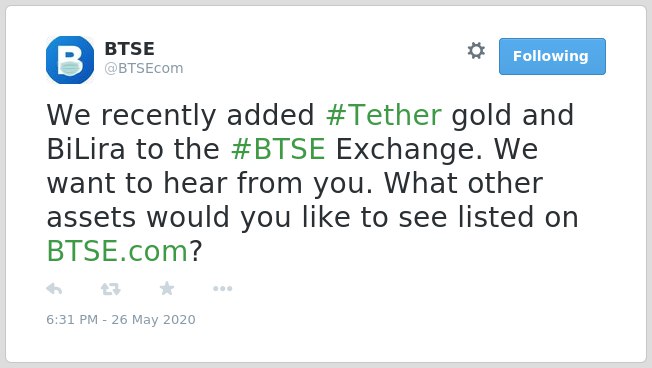Open the three-dot more options menu
Screen dimensions: 652x368
222,289
